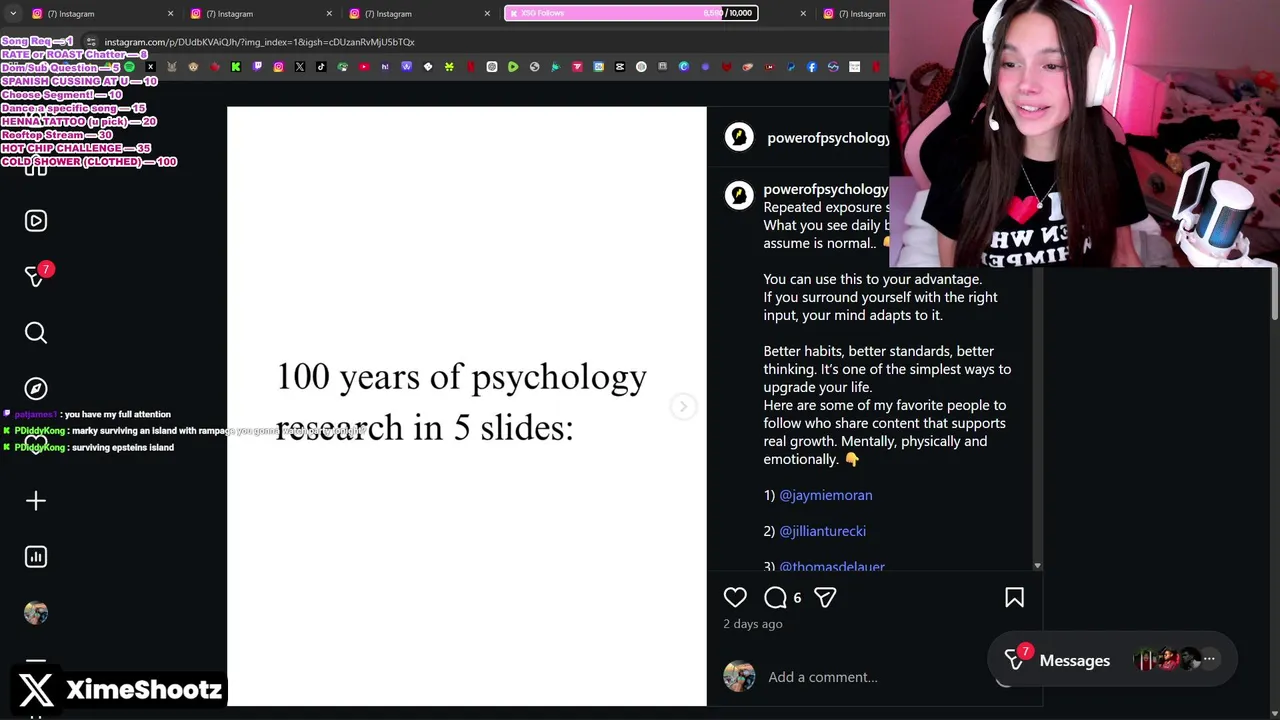Open the @thomasdelauer mention link
This screenshot has width=1280, height=720.
click(x=832, y=566)
